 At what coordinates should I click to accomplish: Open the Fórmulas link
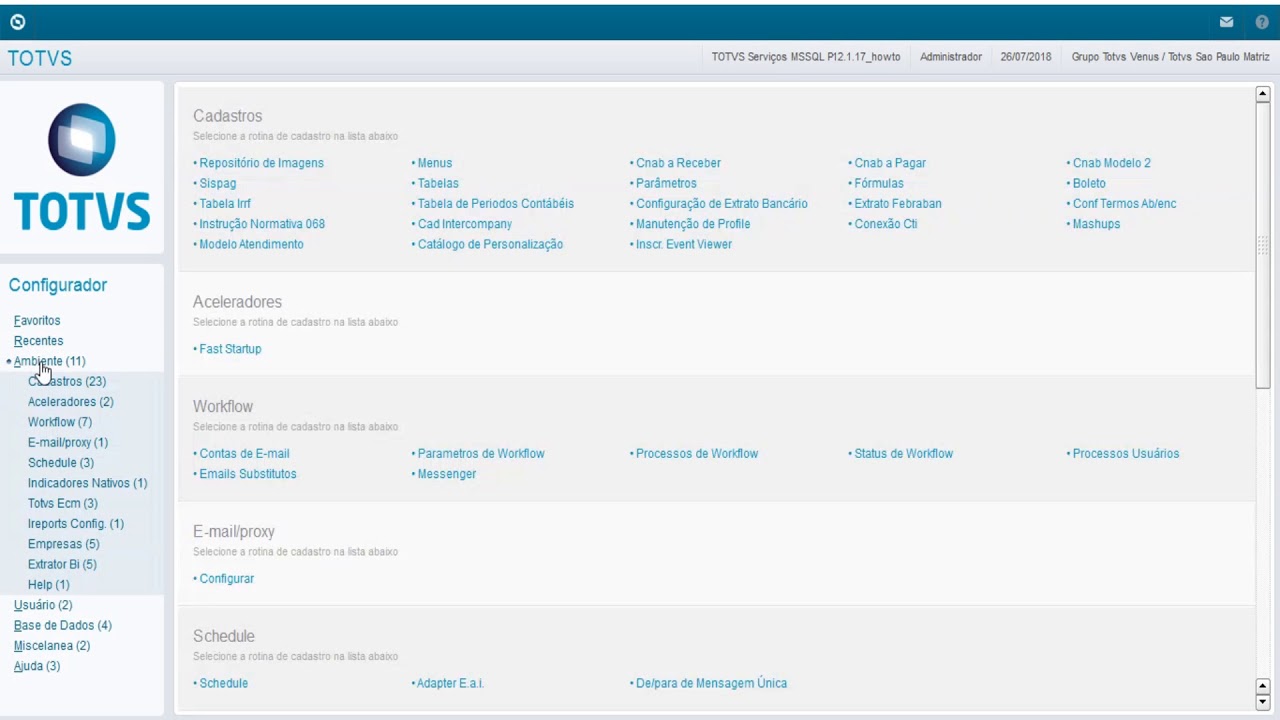(x=879, y=183)
